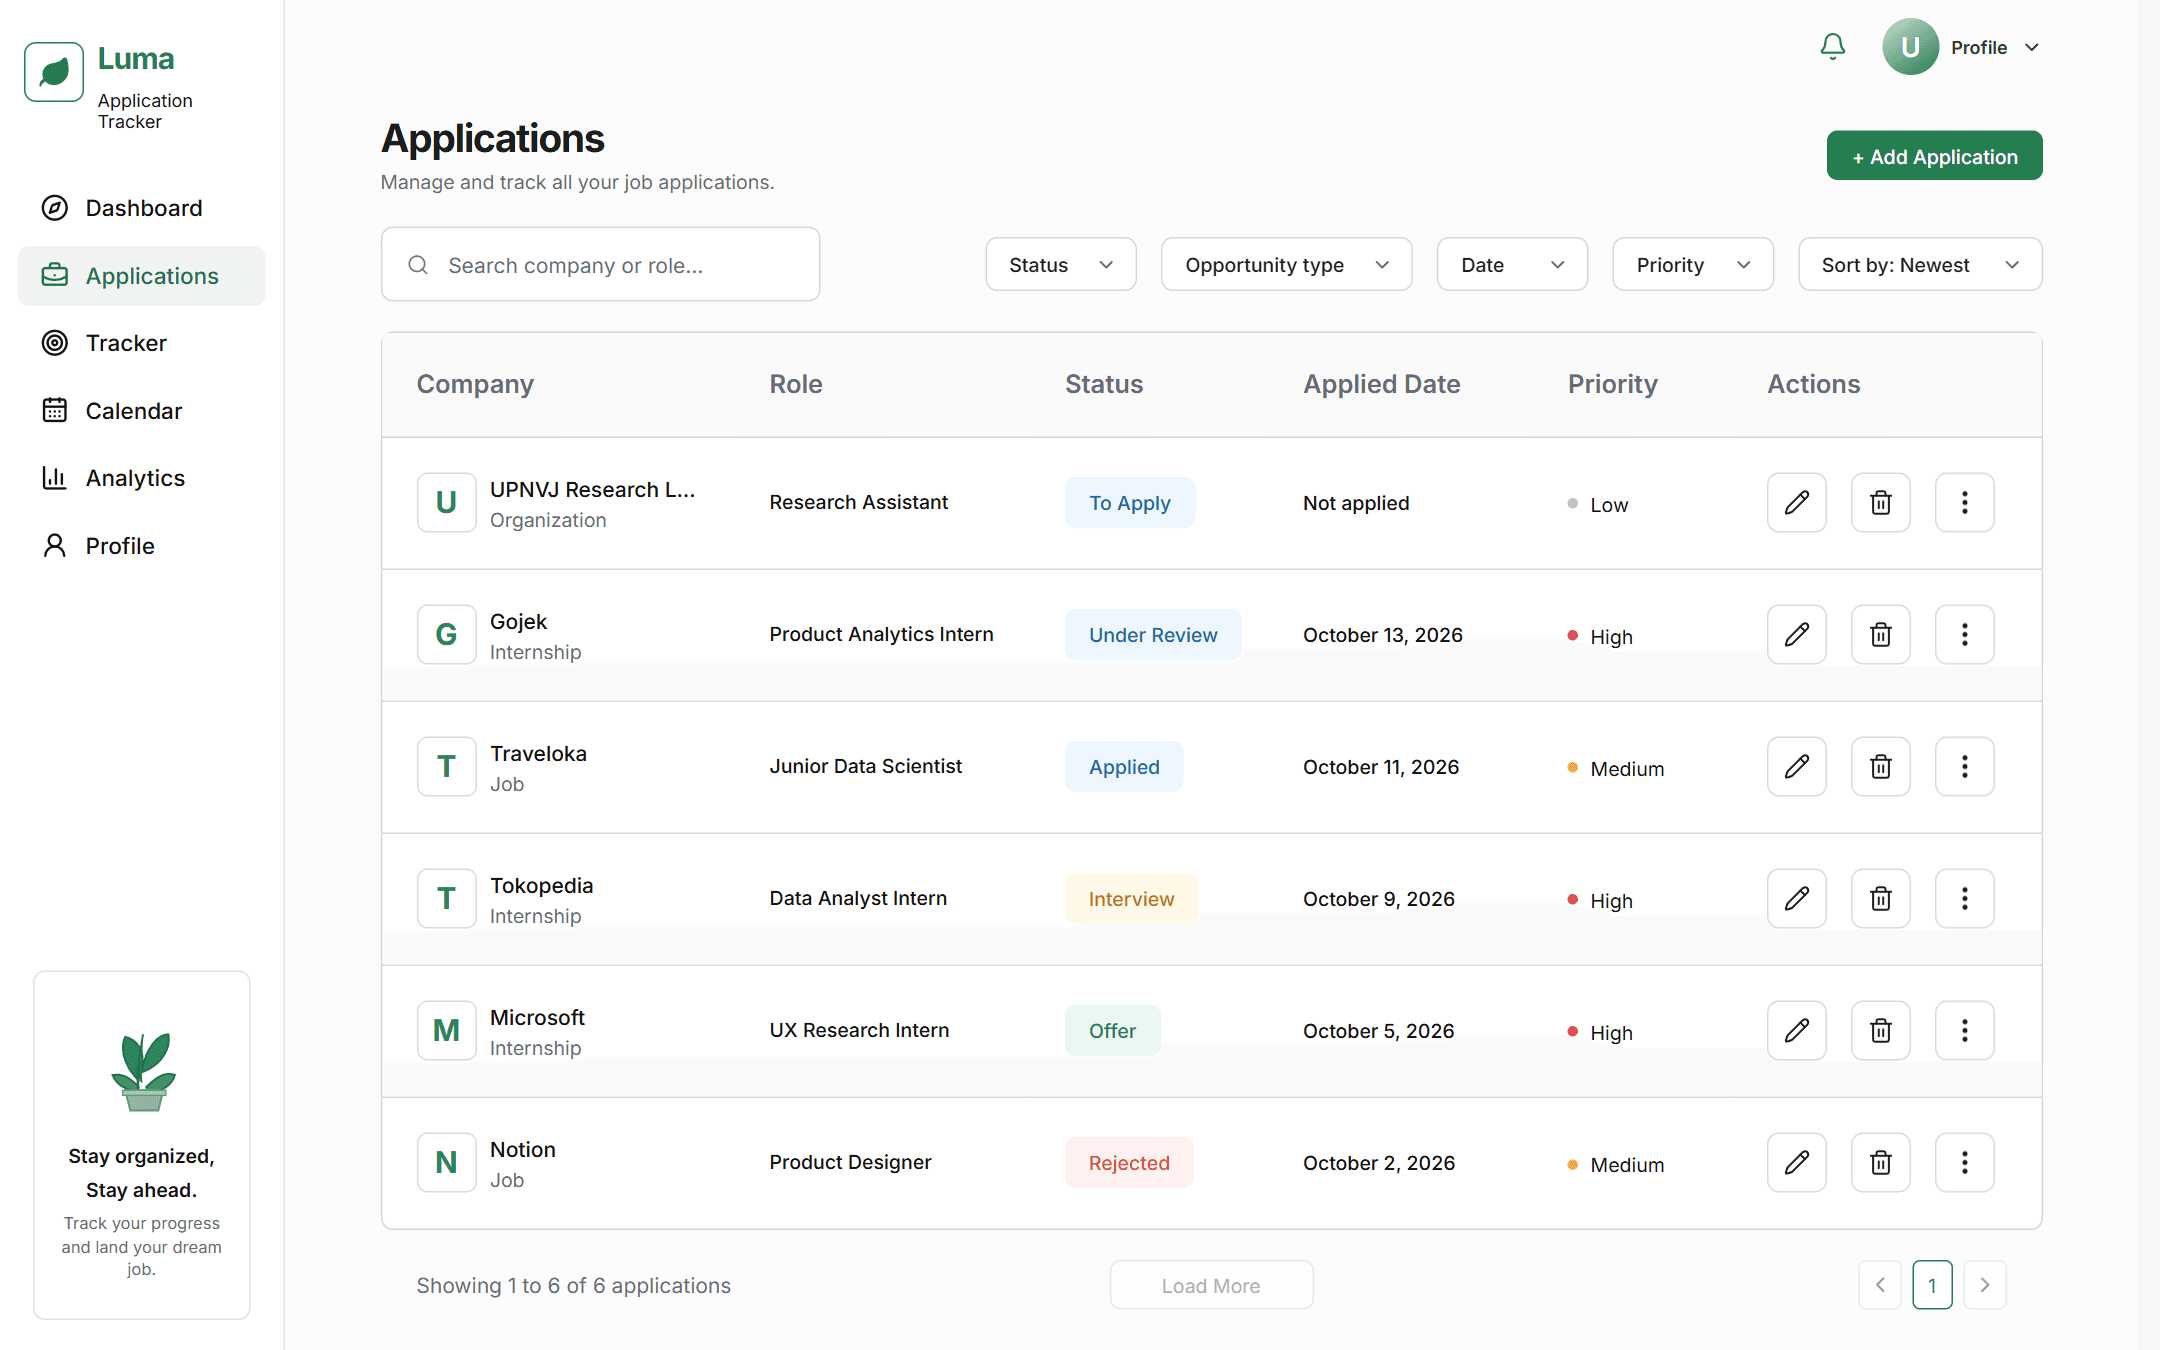This screenshot has height=1350, width=2160.
Task: Edit the Gojek application
Action: [1796, 635]
